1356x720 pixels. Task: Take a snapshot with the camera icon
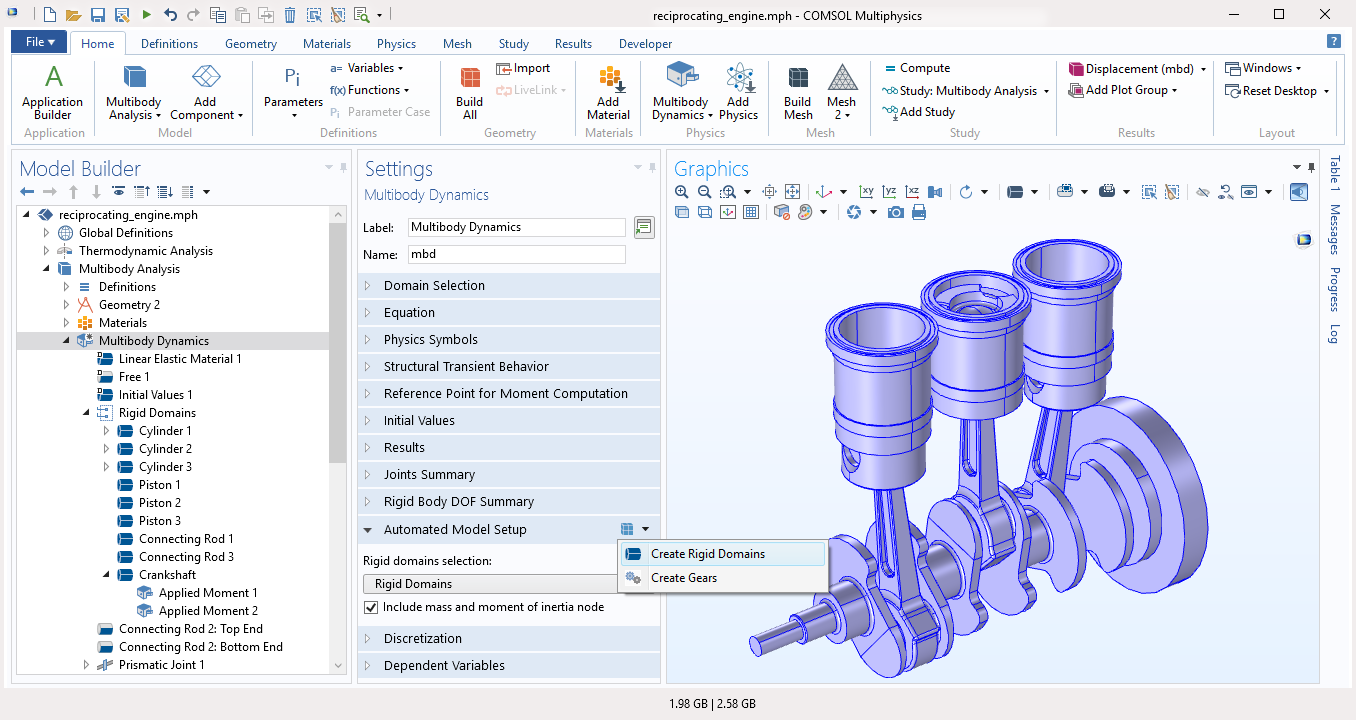pos(896,212)
